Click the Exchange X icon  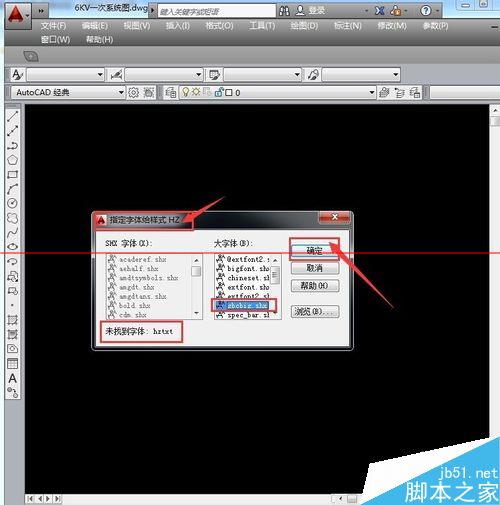tap(379, 11)
